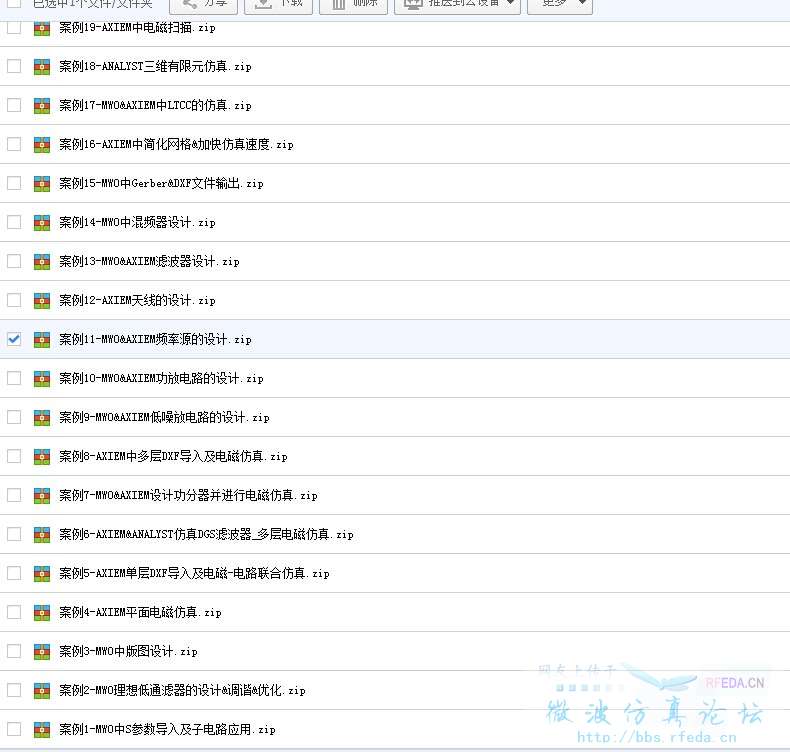Check the box for 案例10-MWO&AXIEM功放电路的设计.zip
790x752 pixels.
[14, 378]
